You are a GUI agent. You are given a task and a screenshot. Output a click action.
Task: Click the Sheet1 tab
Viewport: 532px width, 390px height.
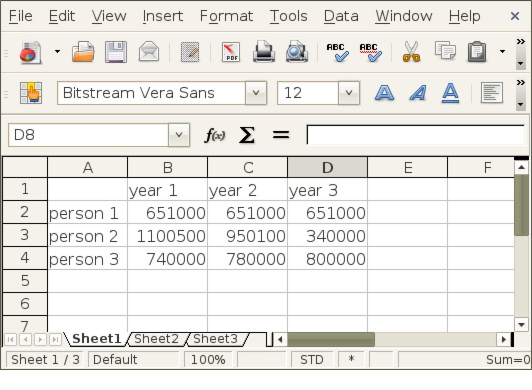tap(96, 339)
